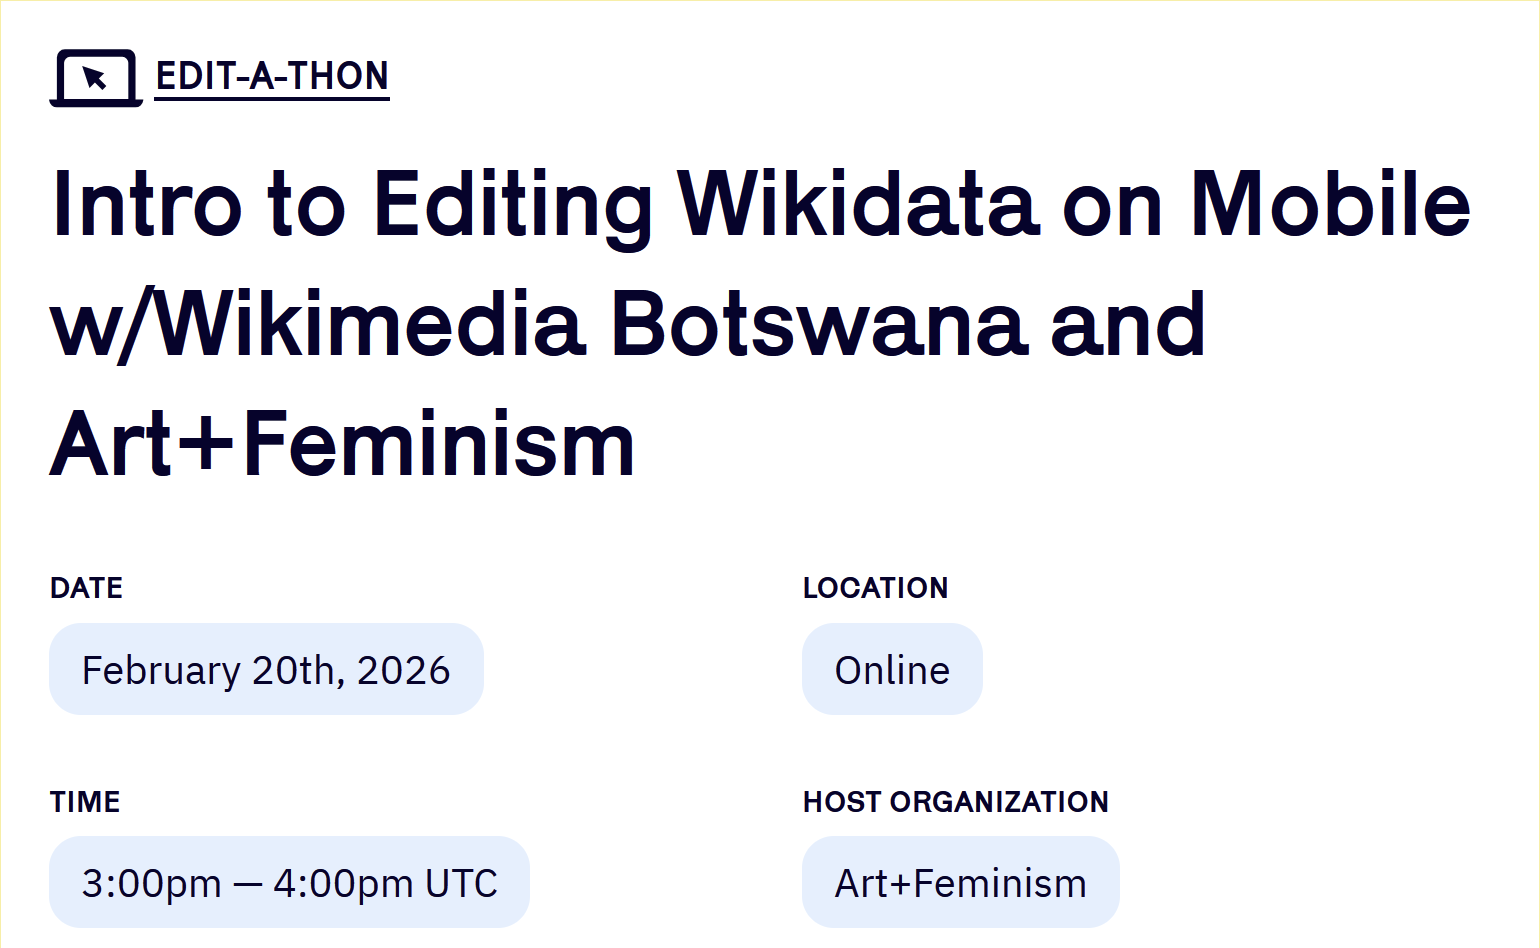Select the February 20th, 2026 date pill
This screenshot has width=1540, height=948.
266,670
